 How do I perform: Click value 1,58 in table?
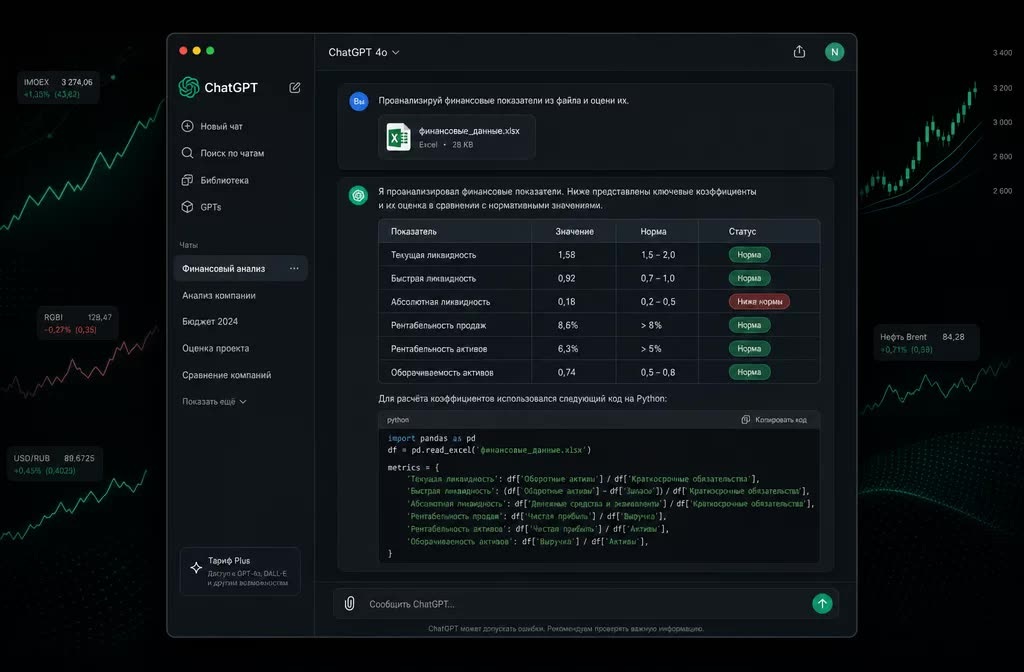(566, 255)
